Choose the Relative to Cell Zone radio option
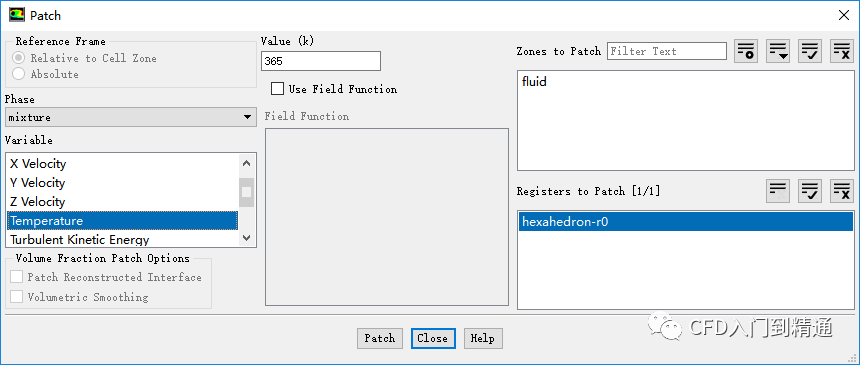860x365 pixels. click(x=19, y=58)
